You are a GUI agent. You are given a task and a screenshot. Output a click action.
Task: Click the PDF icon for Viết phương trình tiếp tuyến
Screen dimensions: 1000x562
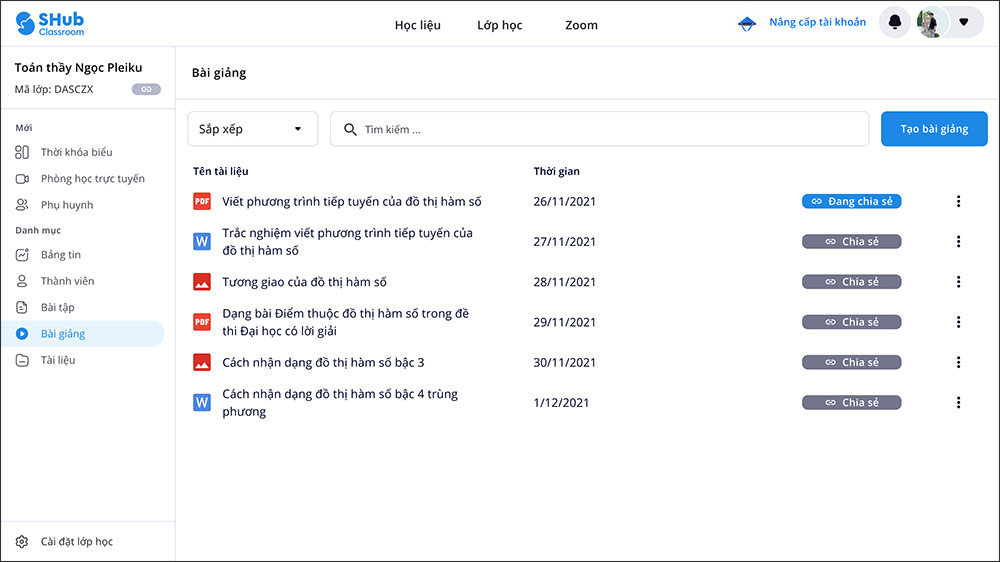(202, 201)
